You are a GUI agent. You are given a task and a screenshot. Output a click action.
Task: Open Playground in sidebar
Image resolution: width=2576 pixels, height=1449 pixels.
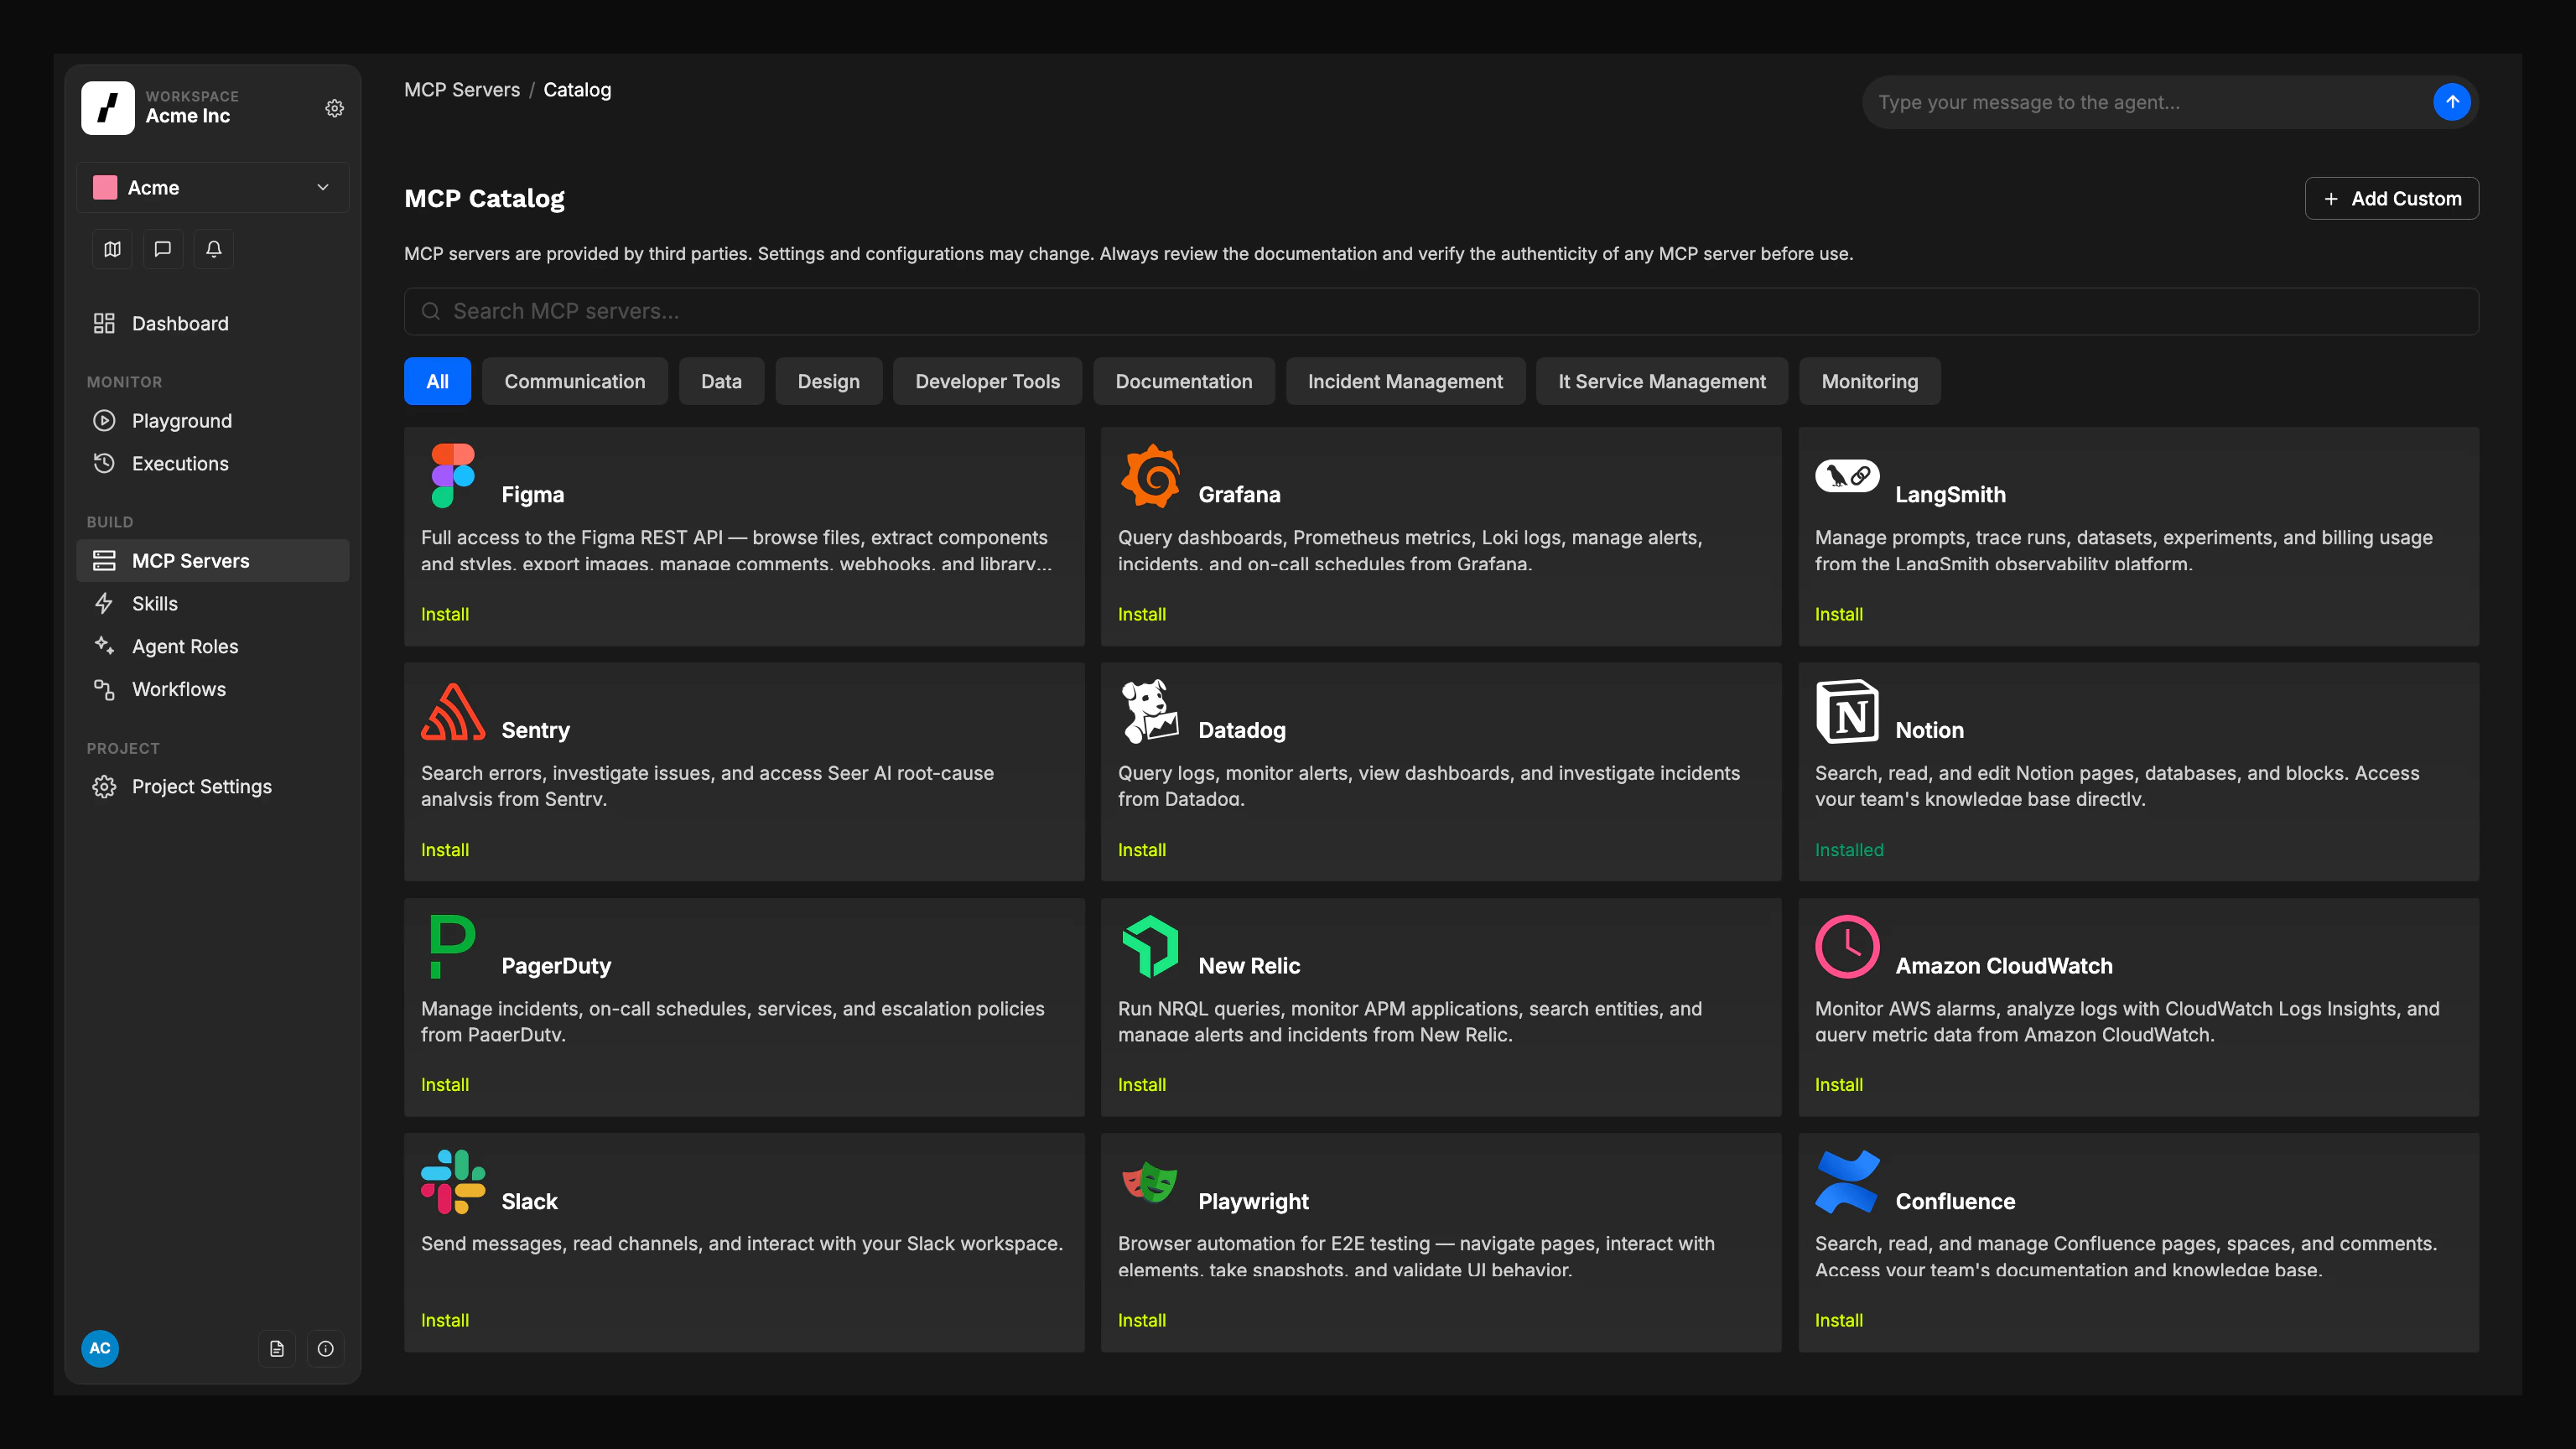tap(213, 421)
